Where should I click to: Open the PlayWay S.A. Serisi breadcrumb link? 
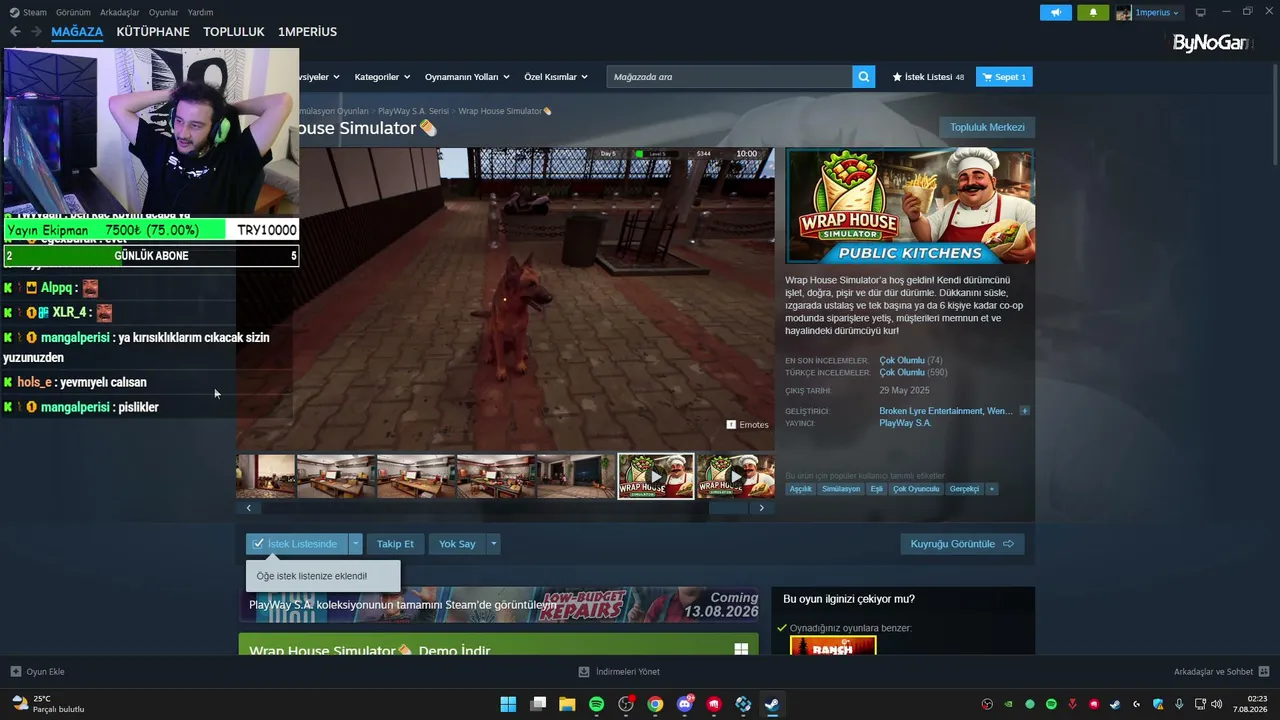pyautogui.click(x=413, y=111)
